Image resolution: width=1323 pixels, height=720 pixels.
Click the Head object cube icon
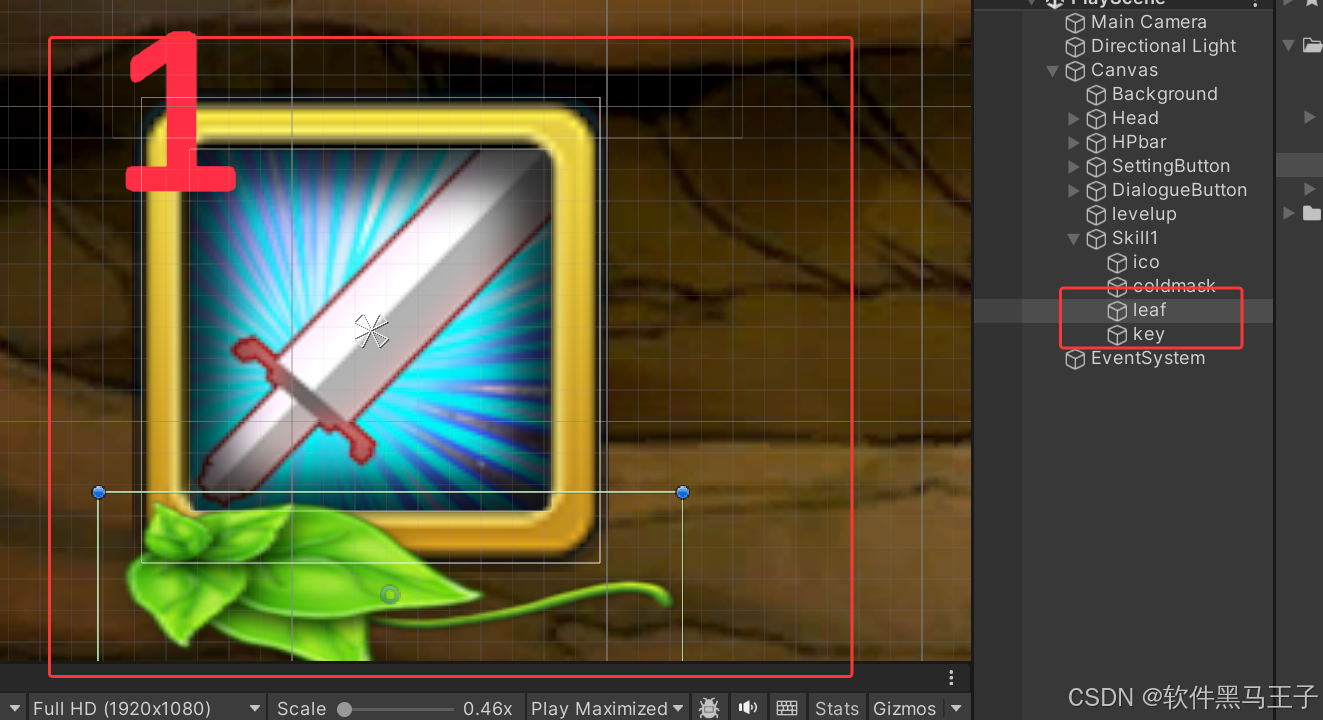(1096, 118)
